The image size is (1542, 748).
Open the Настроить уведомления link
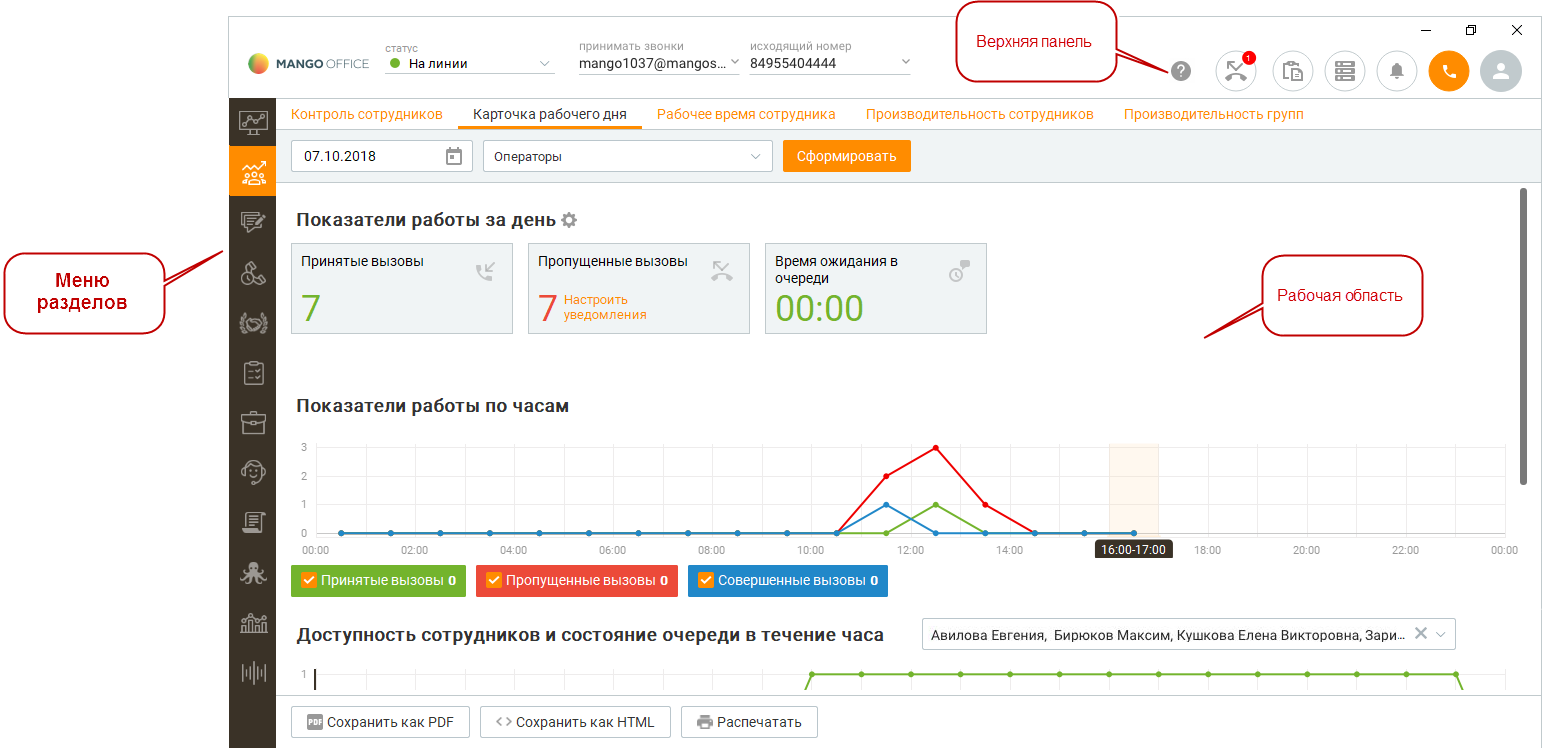605,307
